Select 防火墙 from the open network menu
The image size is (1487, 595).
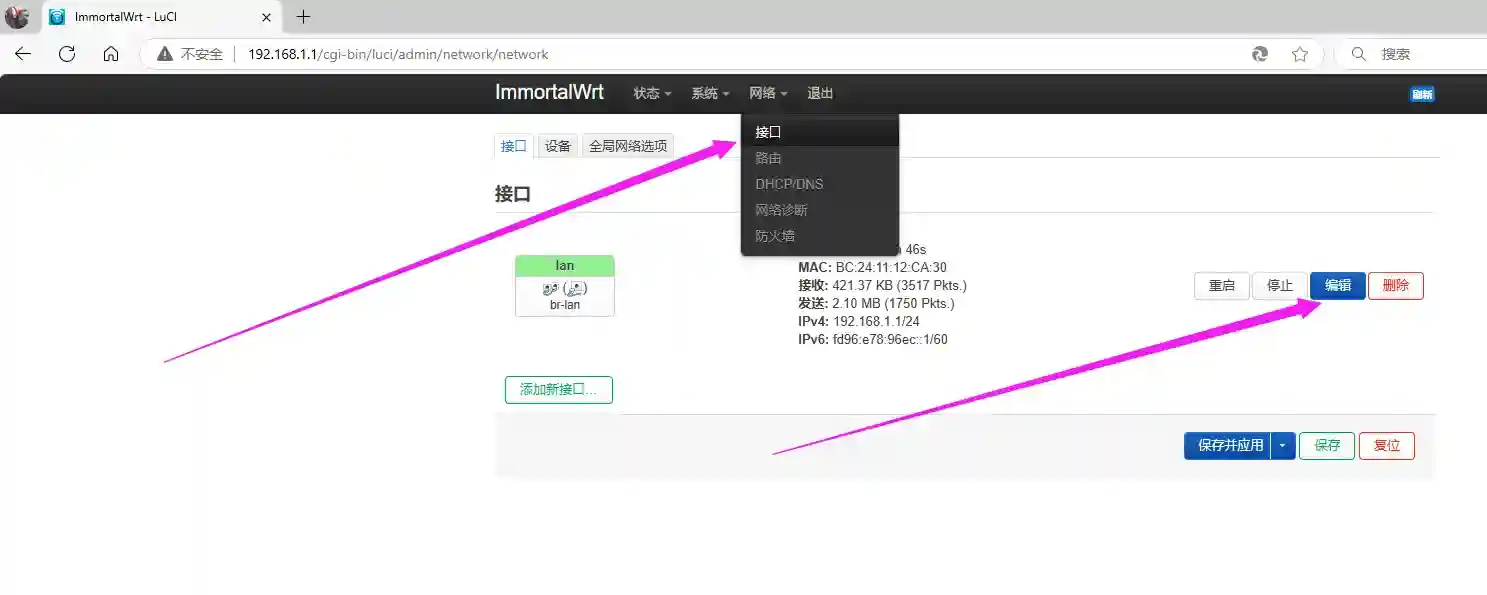775,235
